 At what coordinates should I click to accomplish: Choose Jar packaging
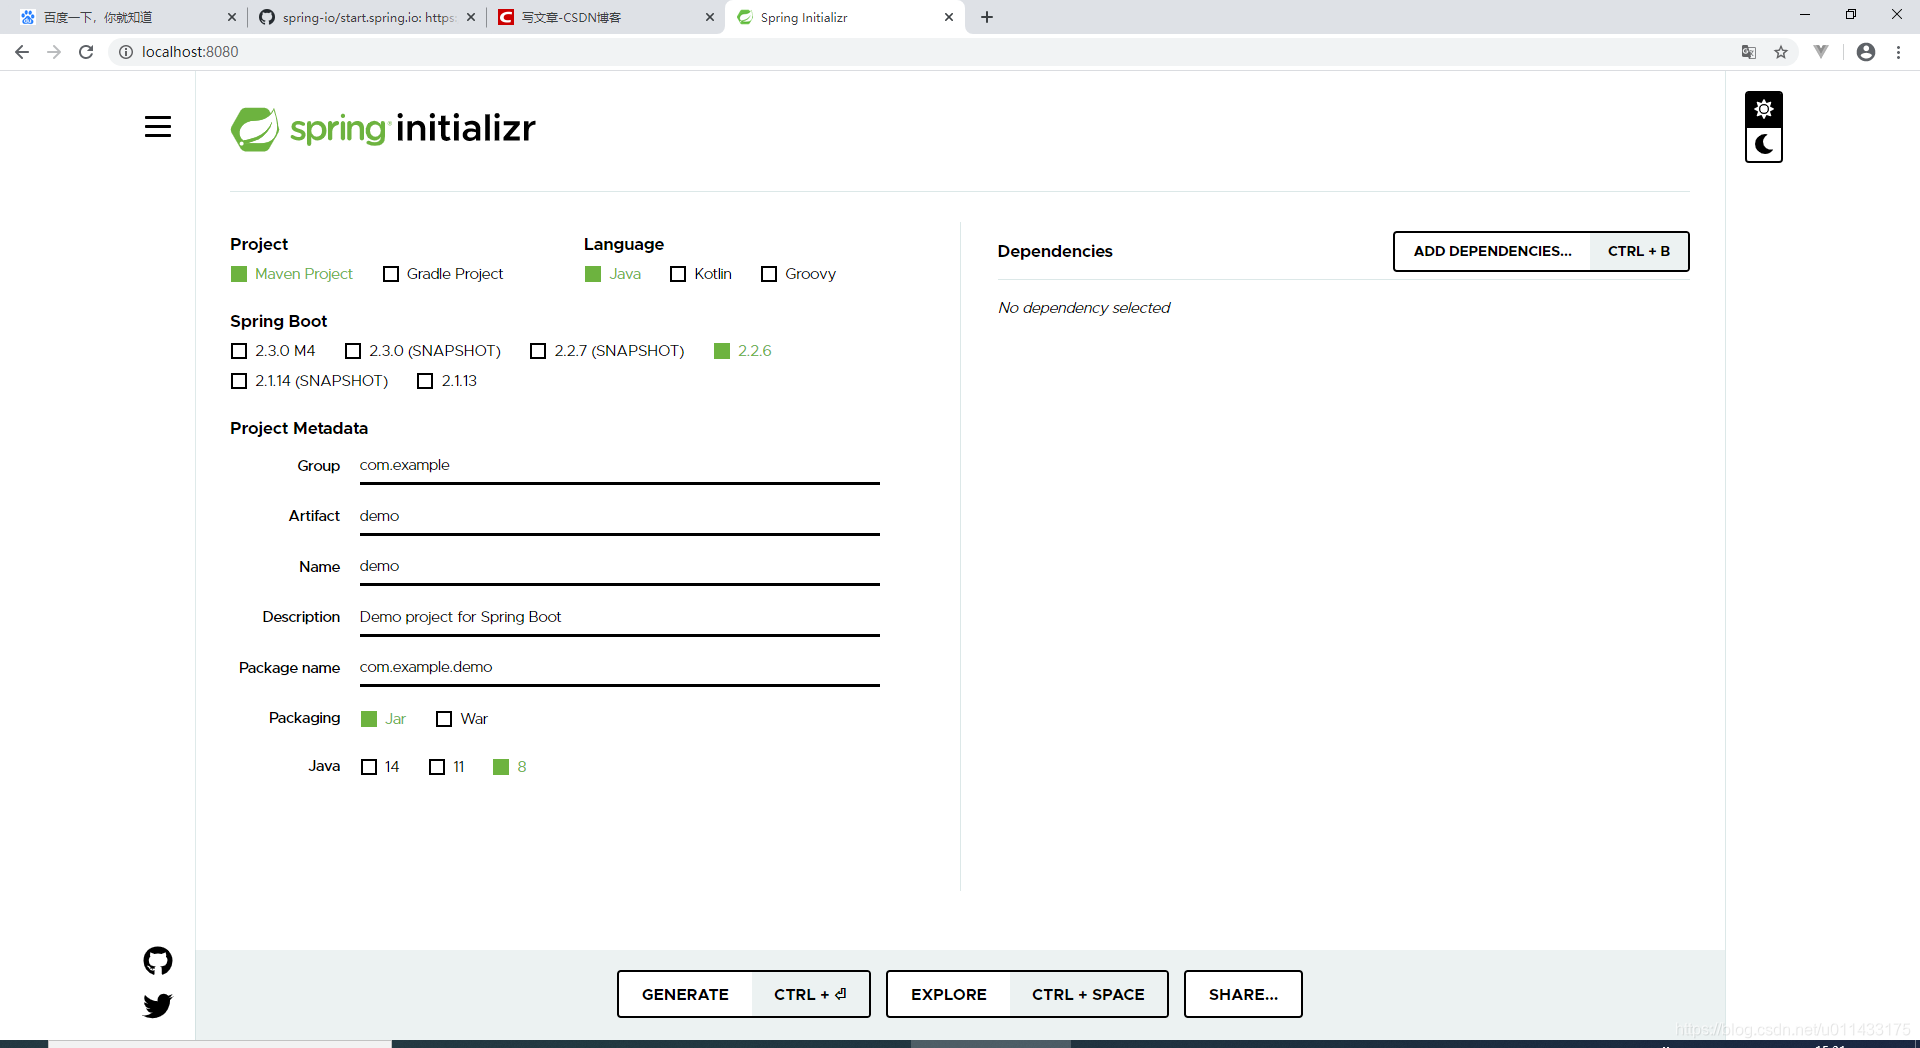(384, 719)
